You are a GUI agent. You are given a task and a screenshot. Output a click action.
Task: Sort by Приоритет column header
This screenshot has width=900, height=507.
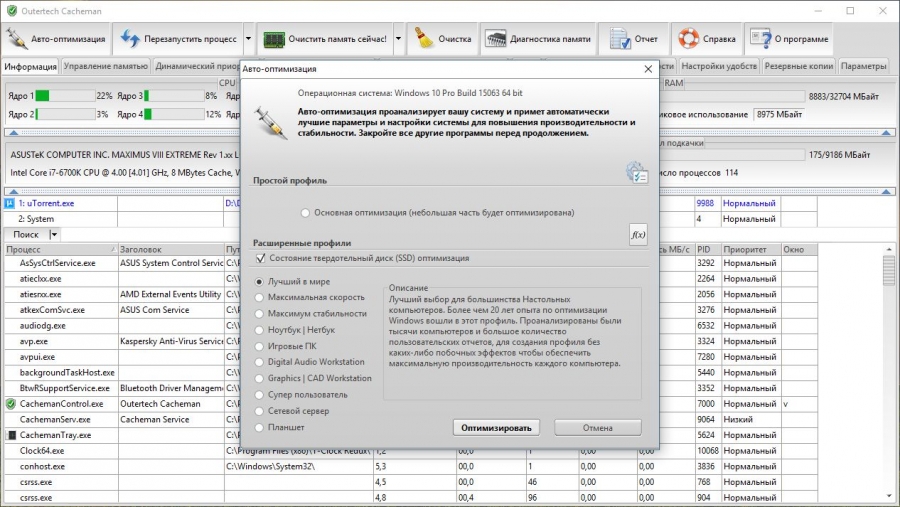pyautogui.click(x=751, y=250)
